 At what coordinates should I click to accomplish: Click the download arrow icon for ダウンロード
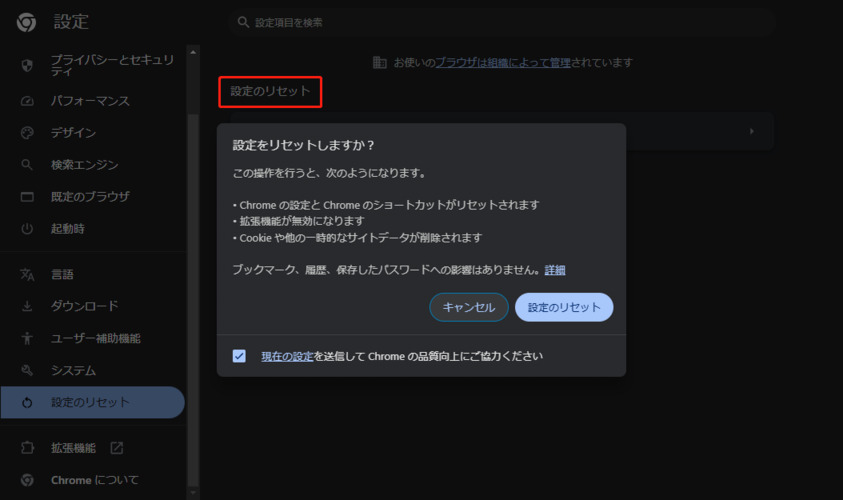click(x=27, y=306)
